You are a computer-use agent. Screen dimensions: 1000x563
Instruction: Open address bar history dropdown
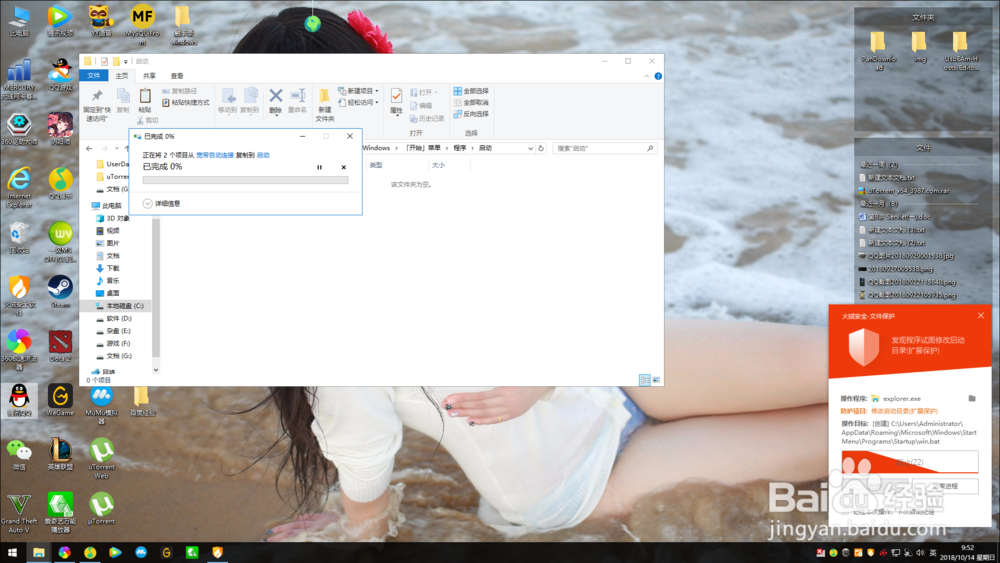530,149
